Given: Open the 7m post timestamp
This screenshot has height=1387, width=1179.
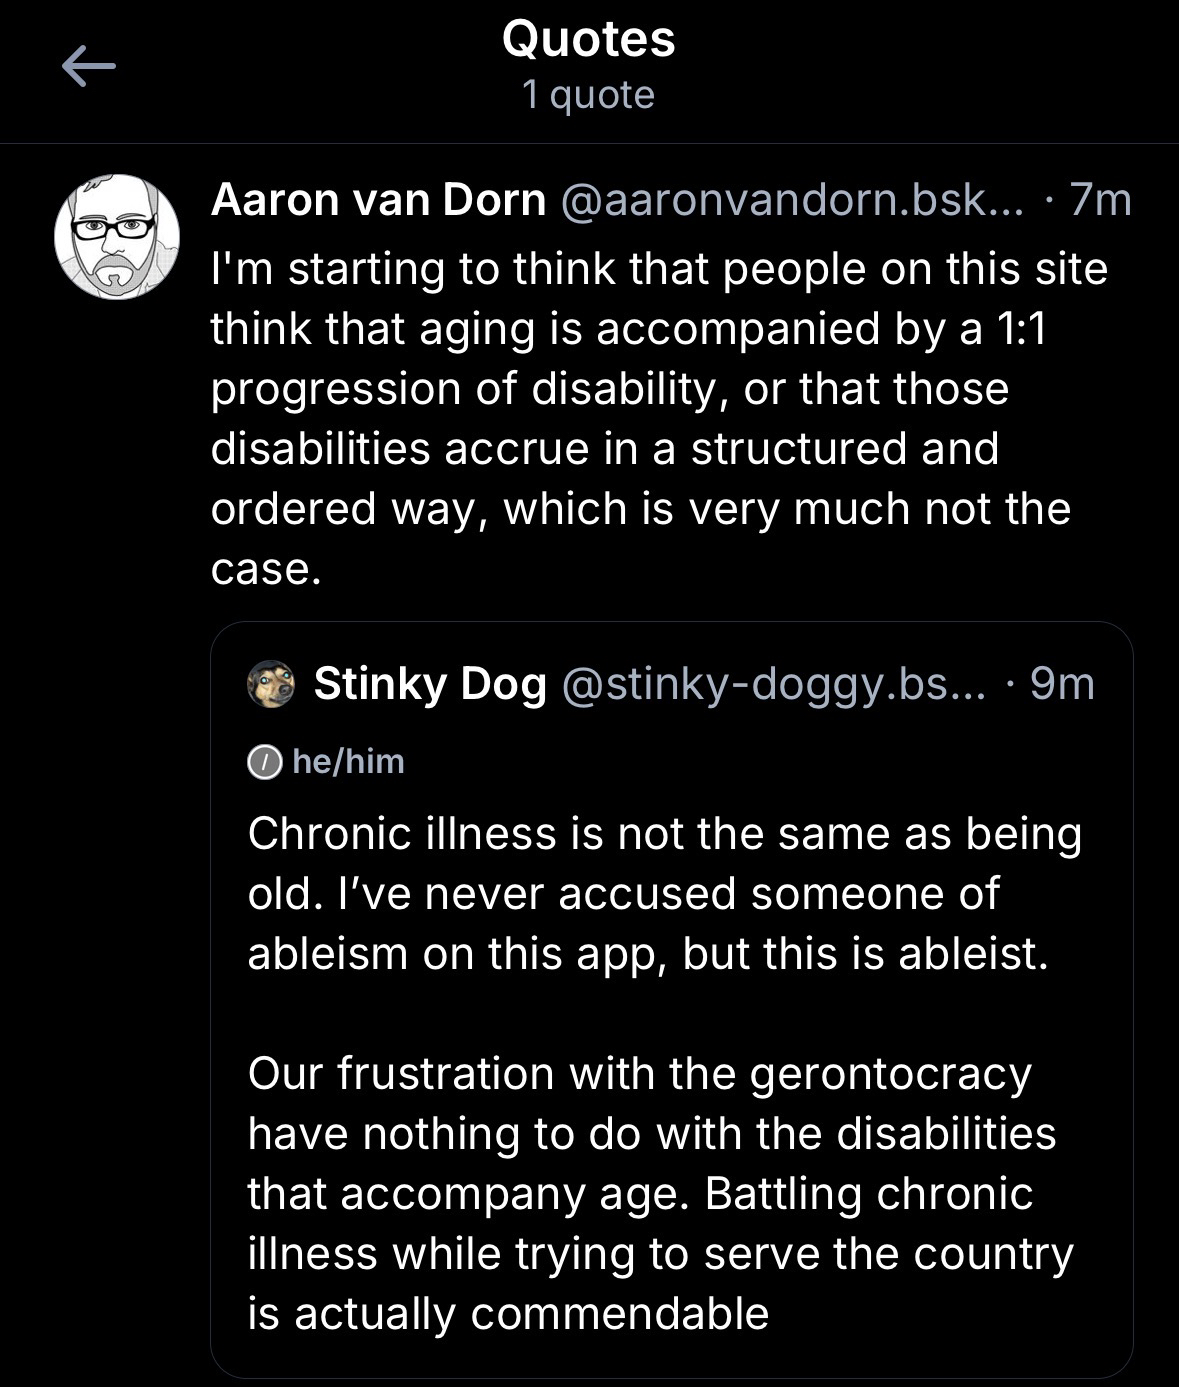Looking at the screenshot, I should [x=1100, y=200].
